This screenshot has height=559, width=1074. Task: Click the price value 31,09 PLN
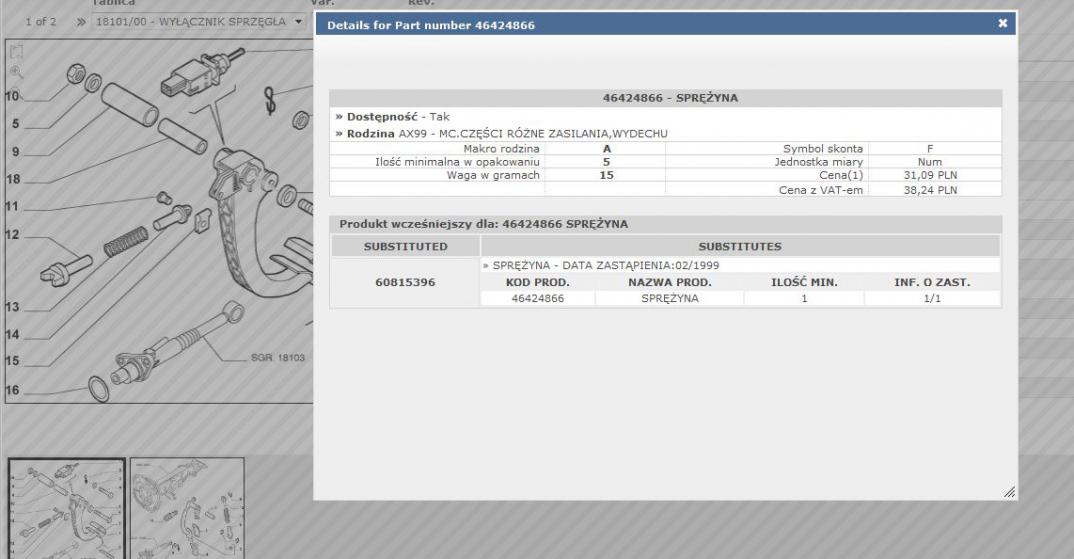click(930, 175)
